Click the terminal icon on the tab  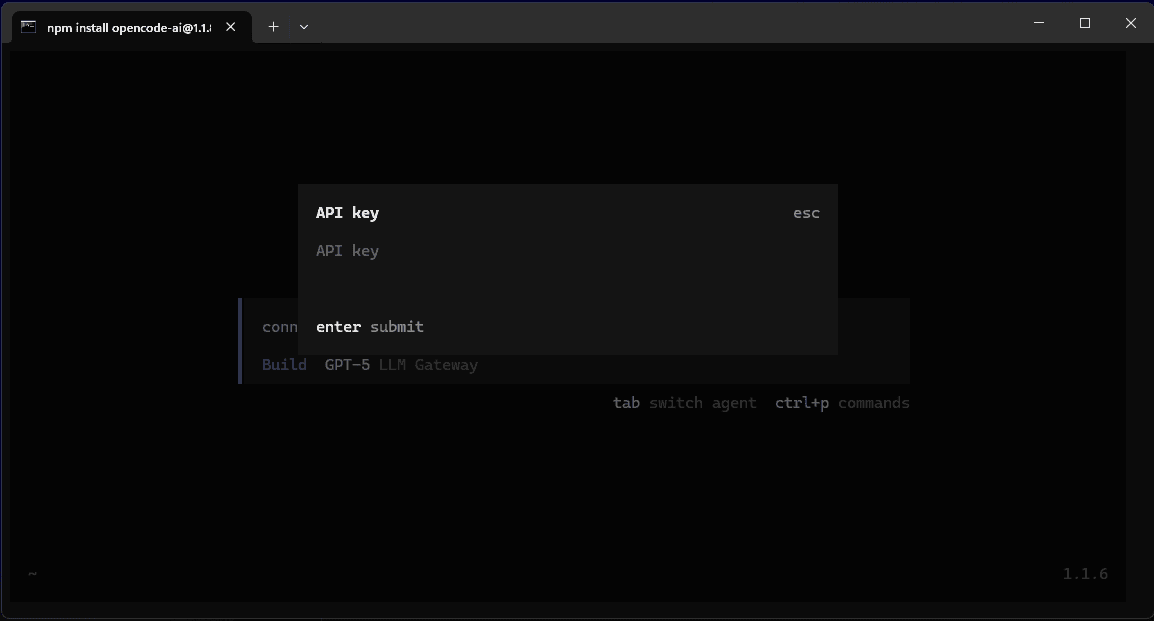coord(27,26)
